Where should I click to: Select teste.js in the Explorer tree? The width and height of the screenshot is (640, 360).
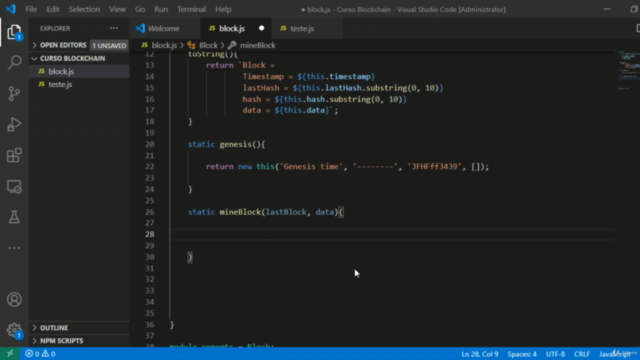(80, 84)
